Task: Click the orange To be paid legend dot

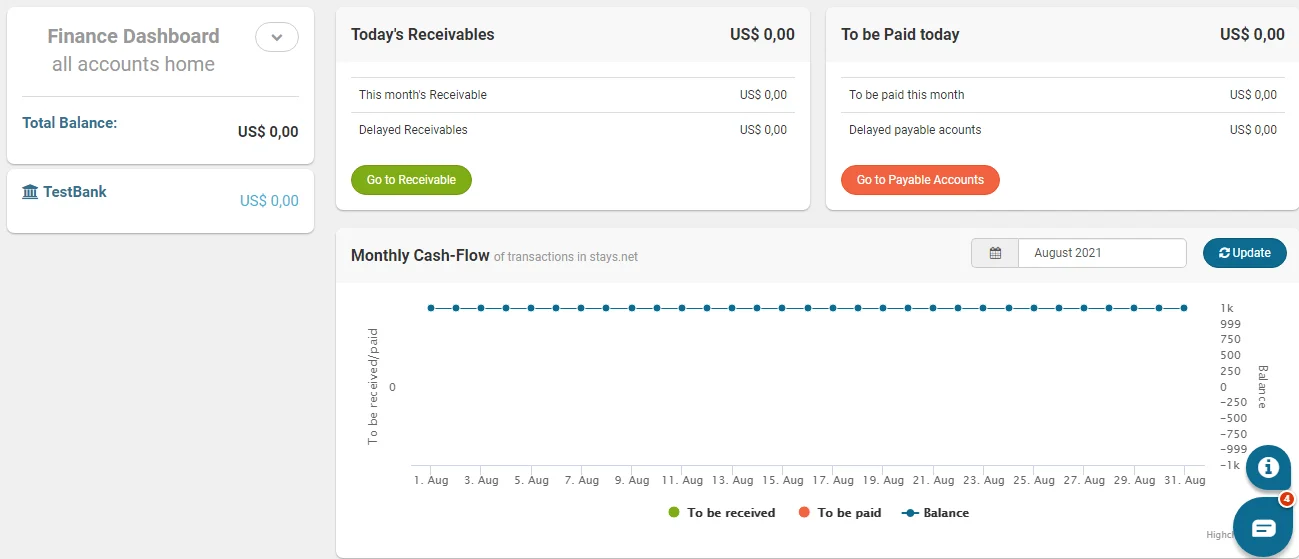Action: 804,513
